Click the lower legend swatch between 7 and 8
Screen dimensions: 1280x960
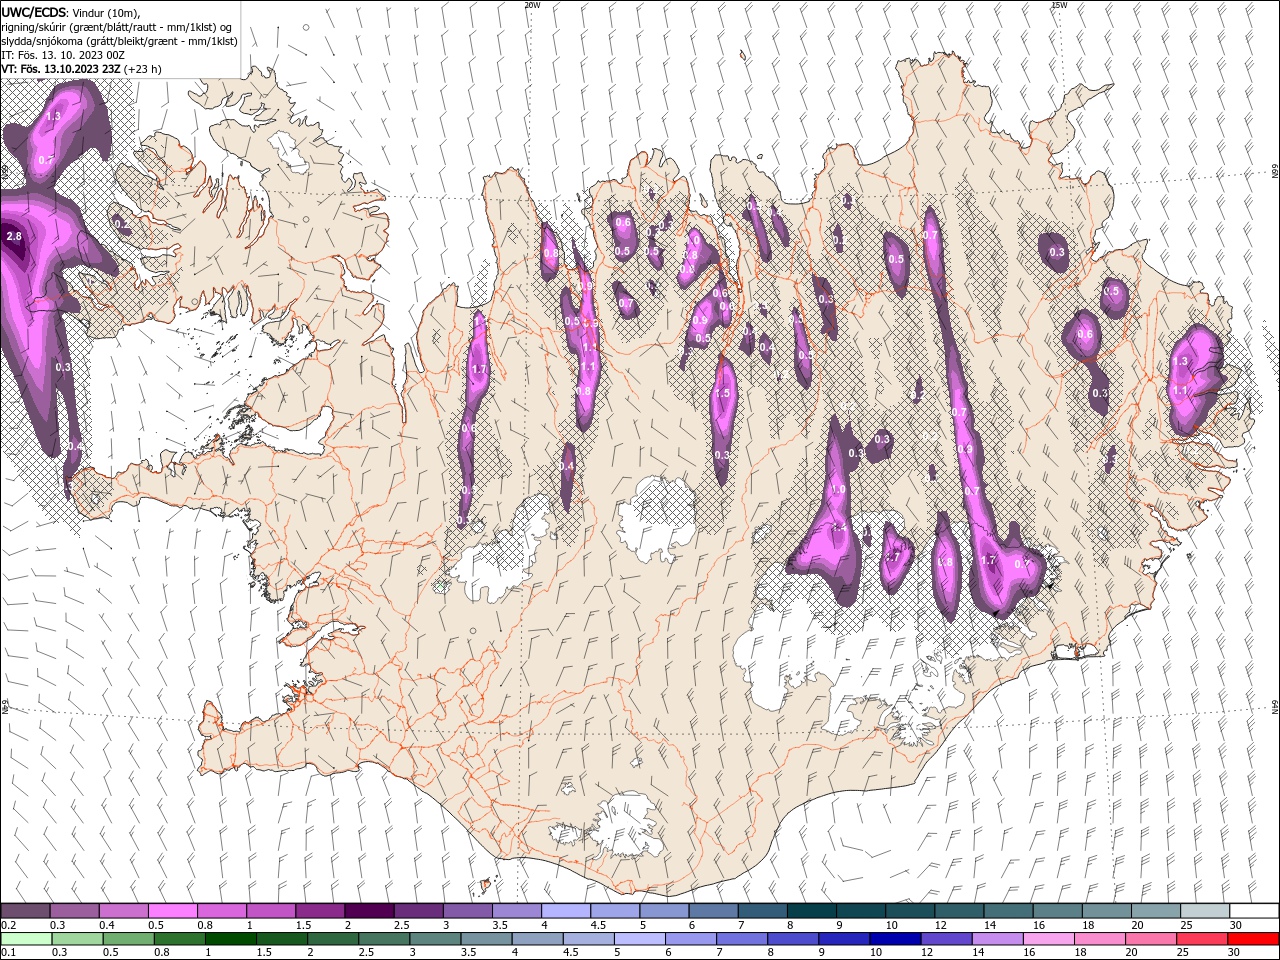pos(742,939)
